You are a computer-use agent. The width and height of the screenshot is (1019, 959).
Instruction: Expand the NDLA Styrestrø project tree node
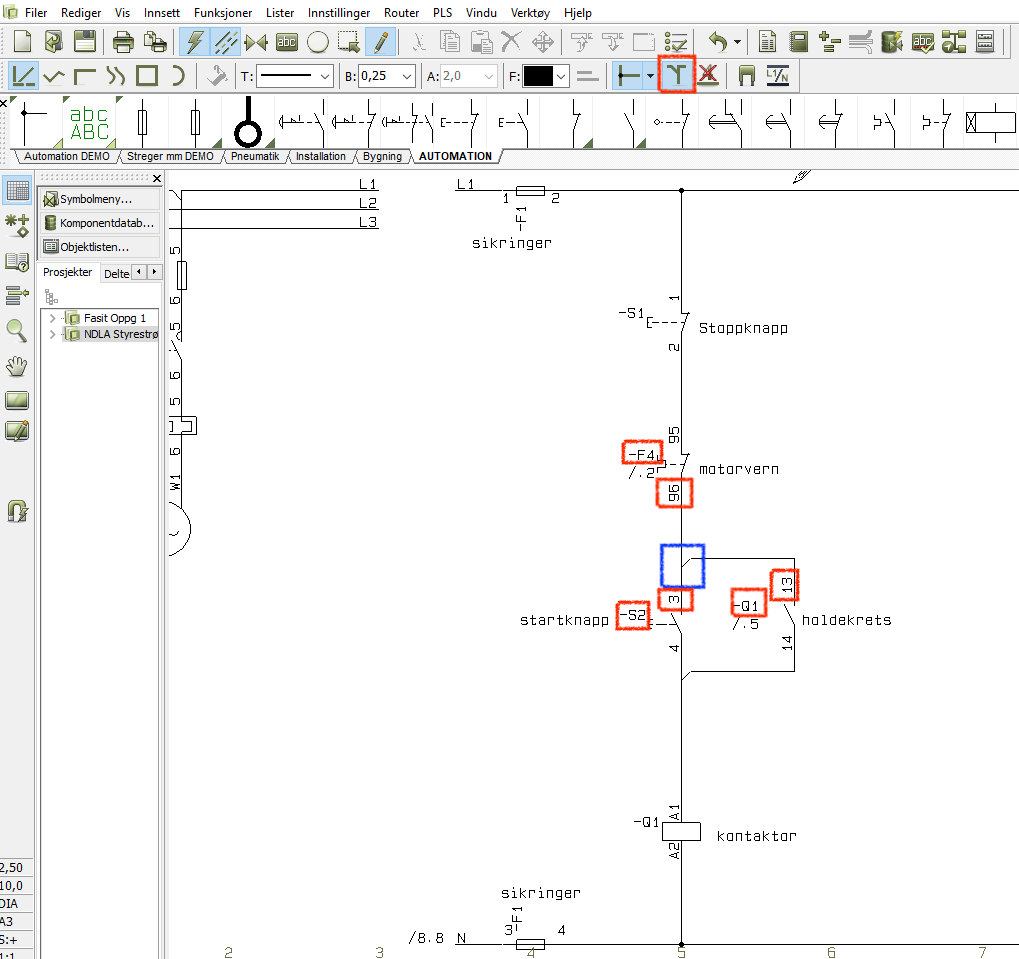53,335
